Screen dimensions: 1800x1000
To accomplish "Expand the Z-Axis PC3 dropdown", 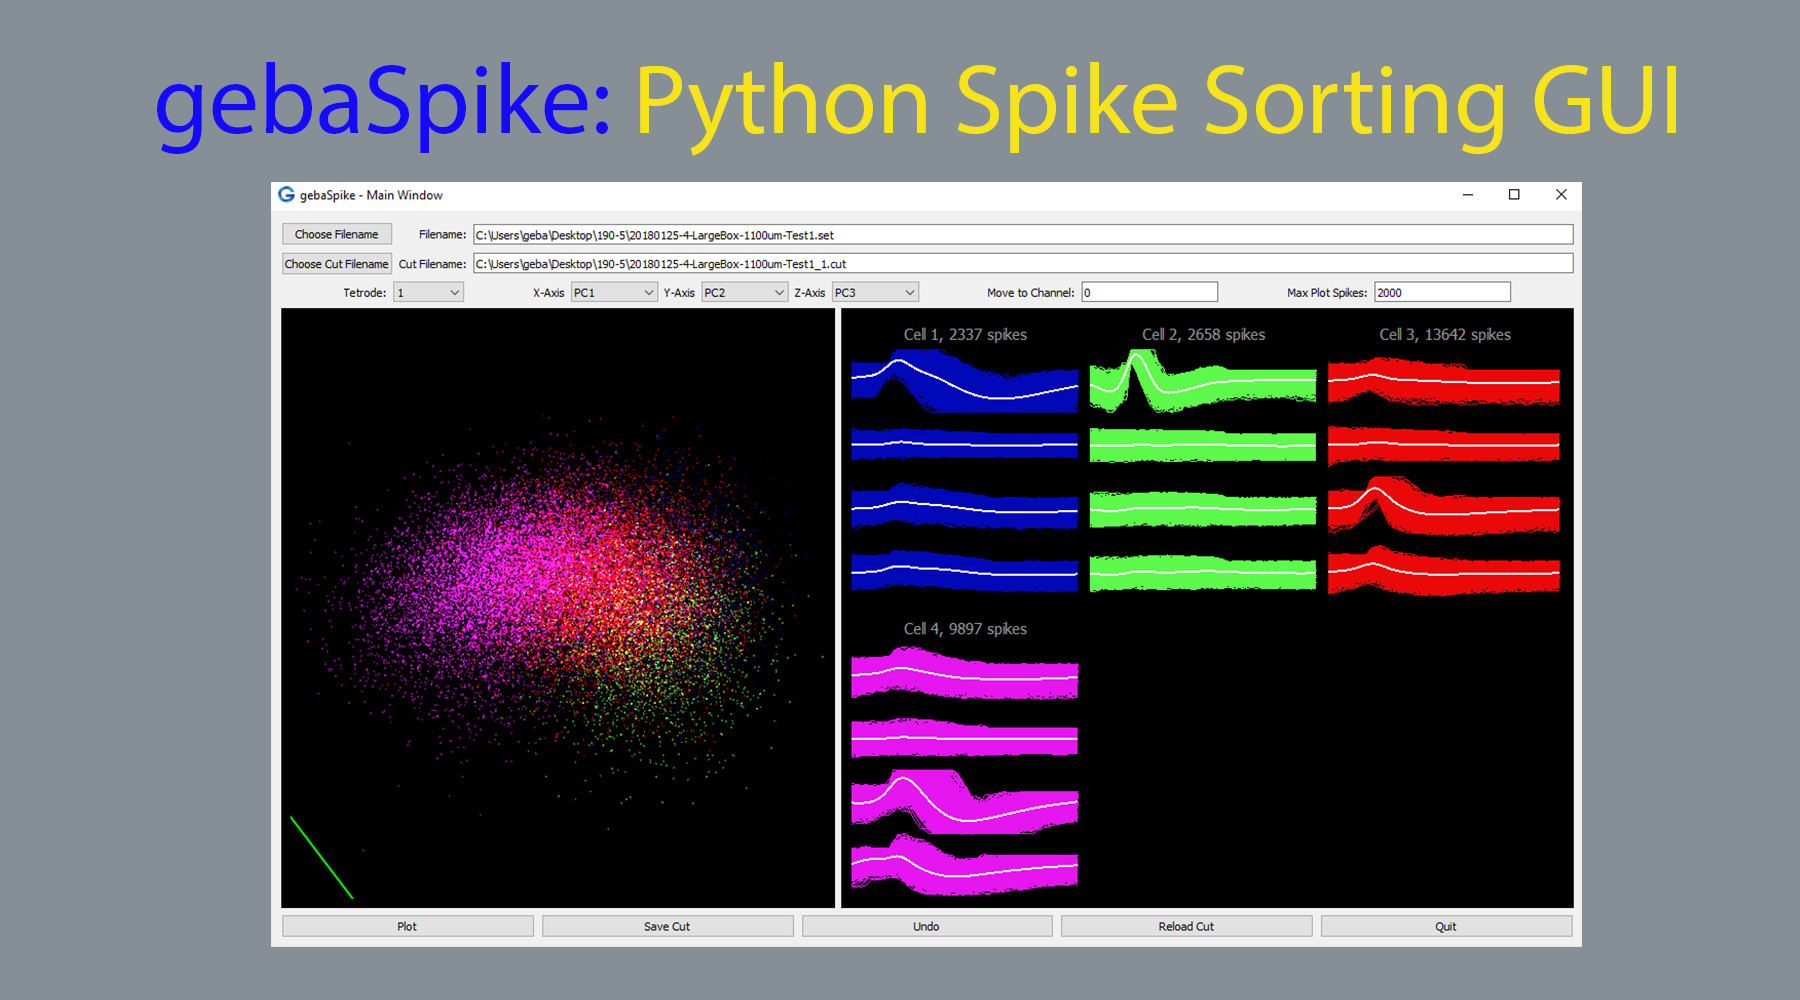I will click(874, 293).
